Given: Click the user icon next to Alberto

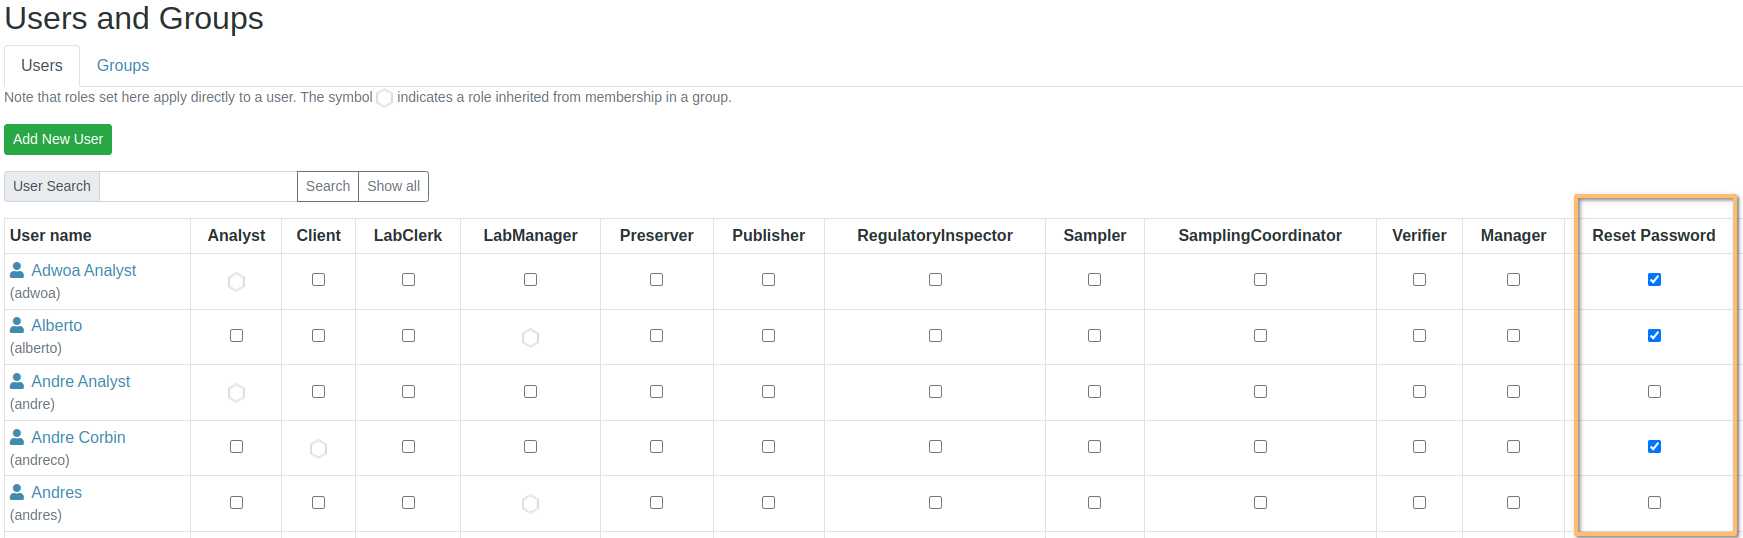Looking at the screenshot, I should pyautogui.click(x=17, y=325).
